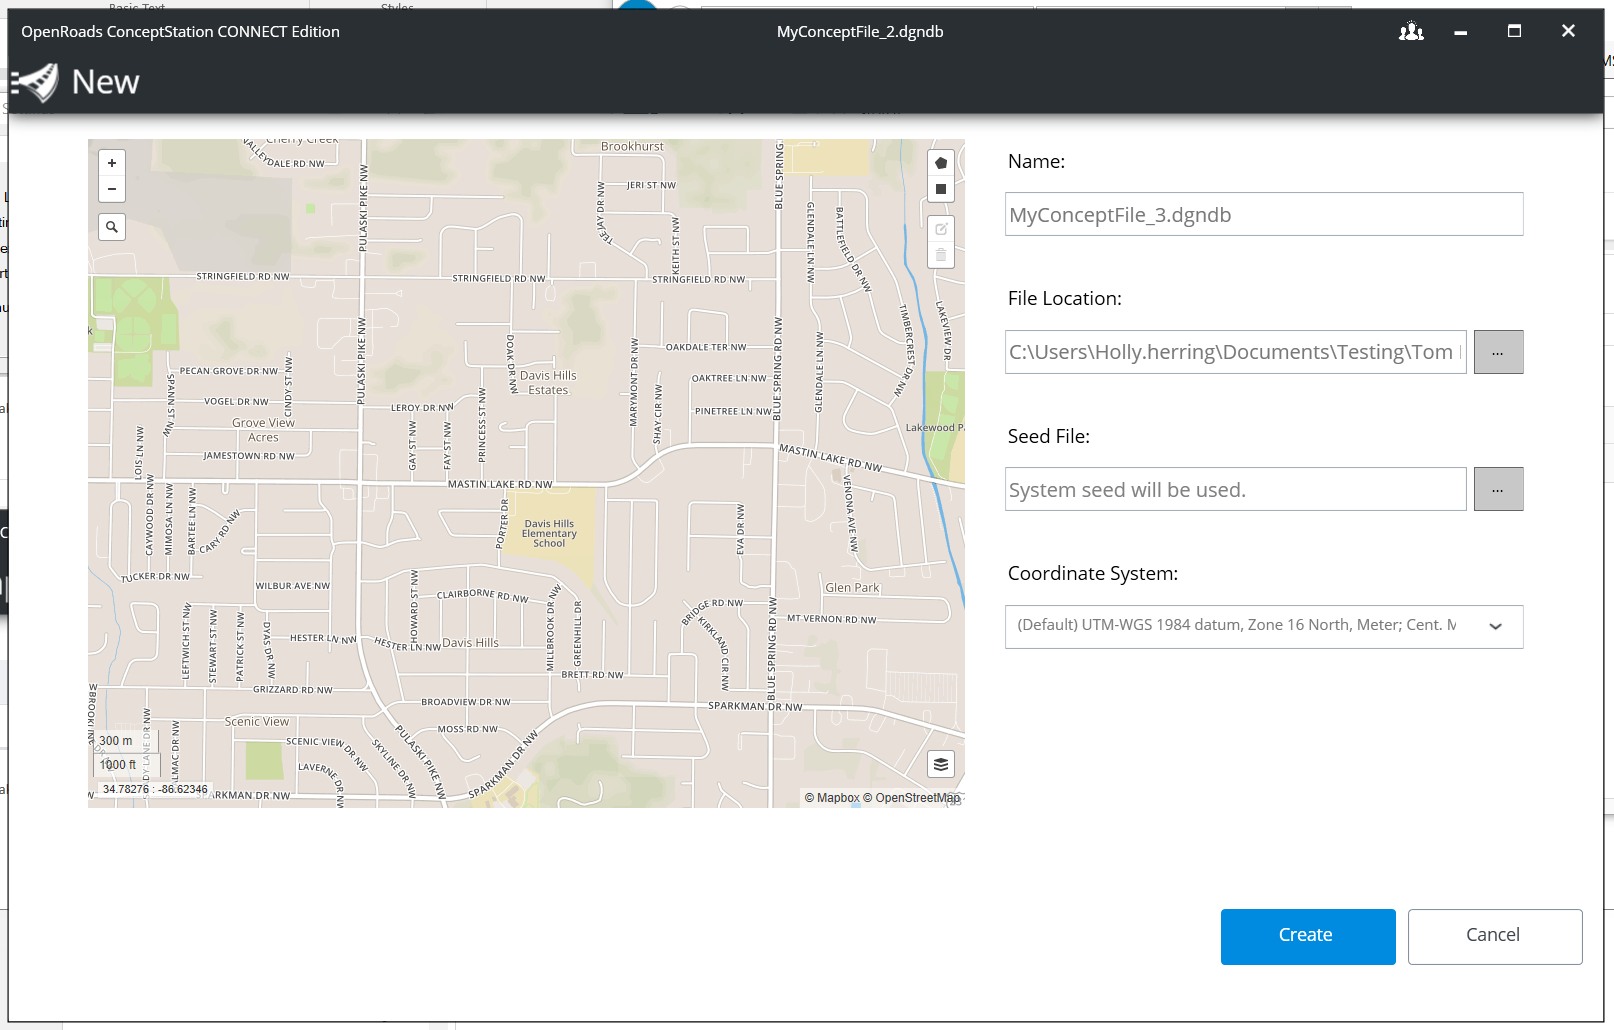Open the map layers selector

(941, 765)
